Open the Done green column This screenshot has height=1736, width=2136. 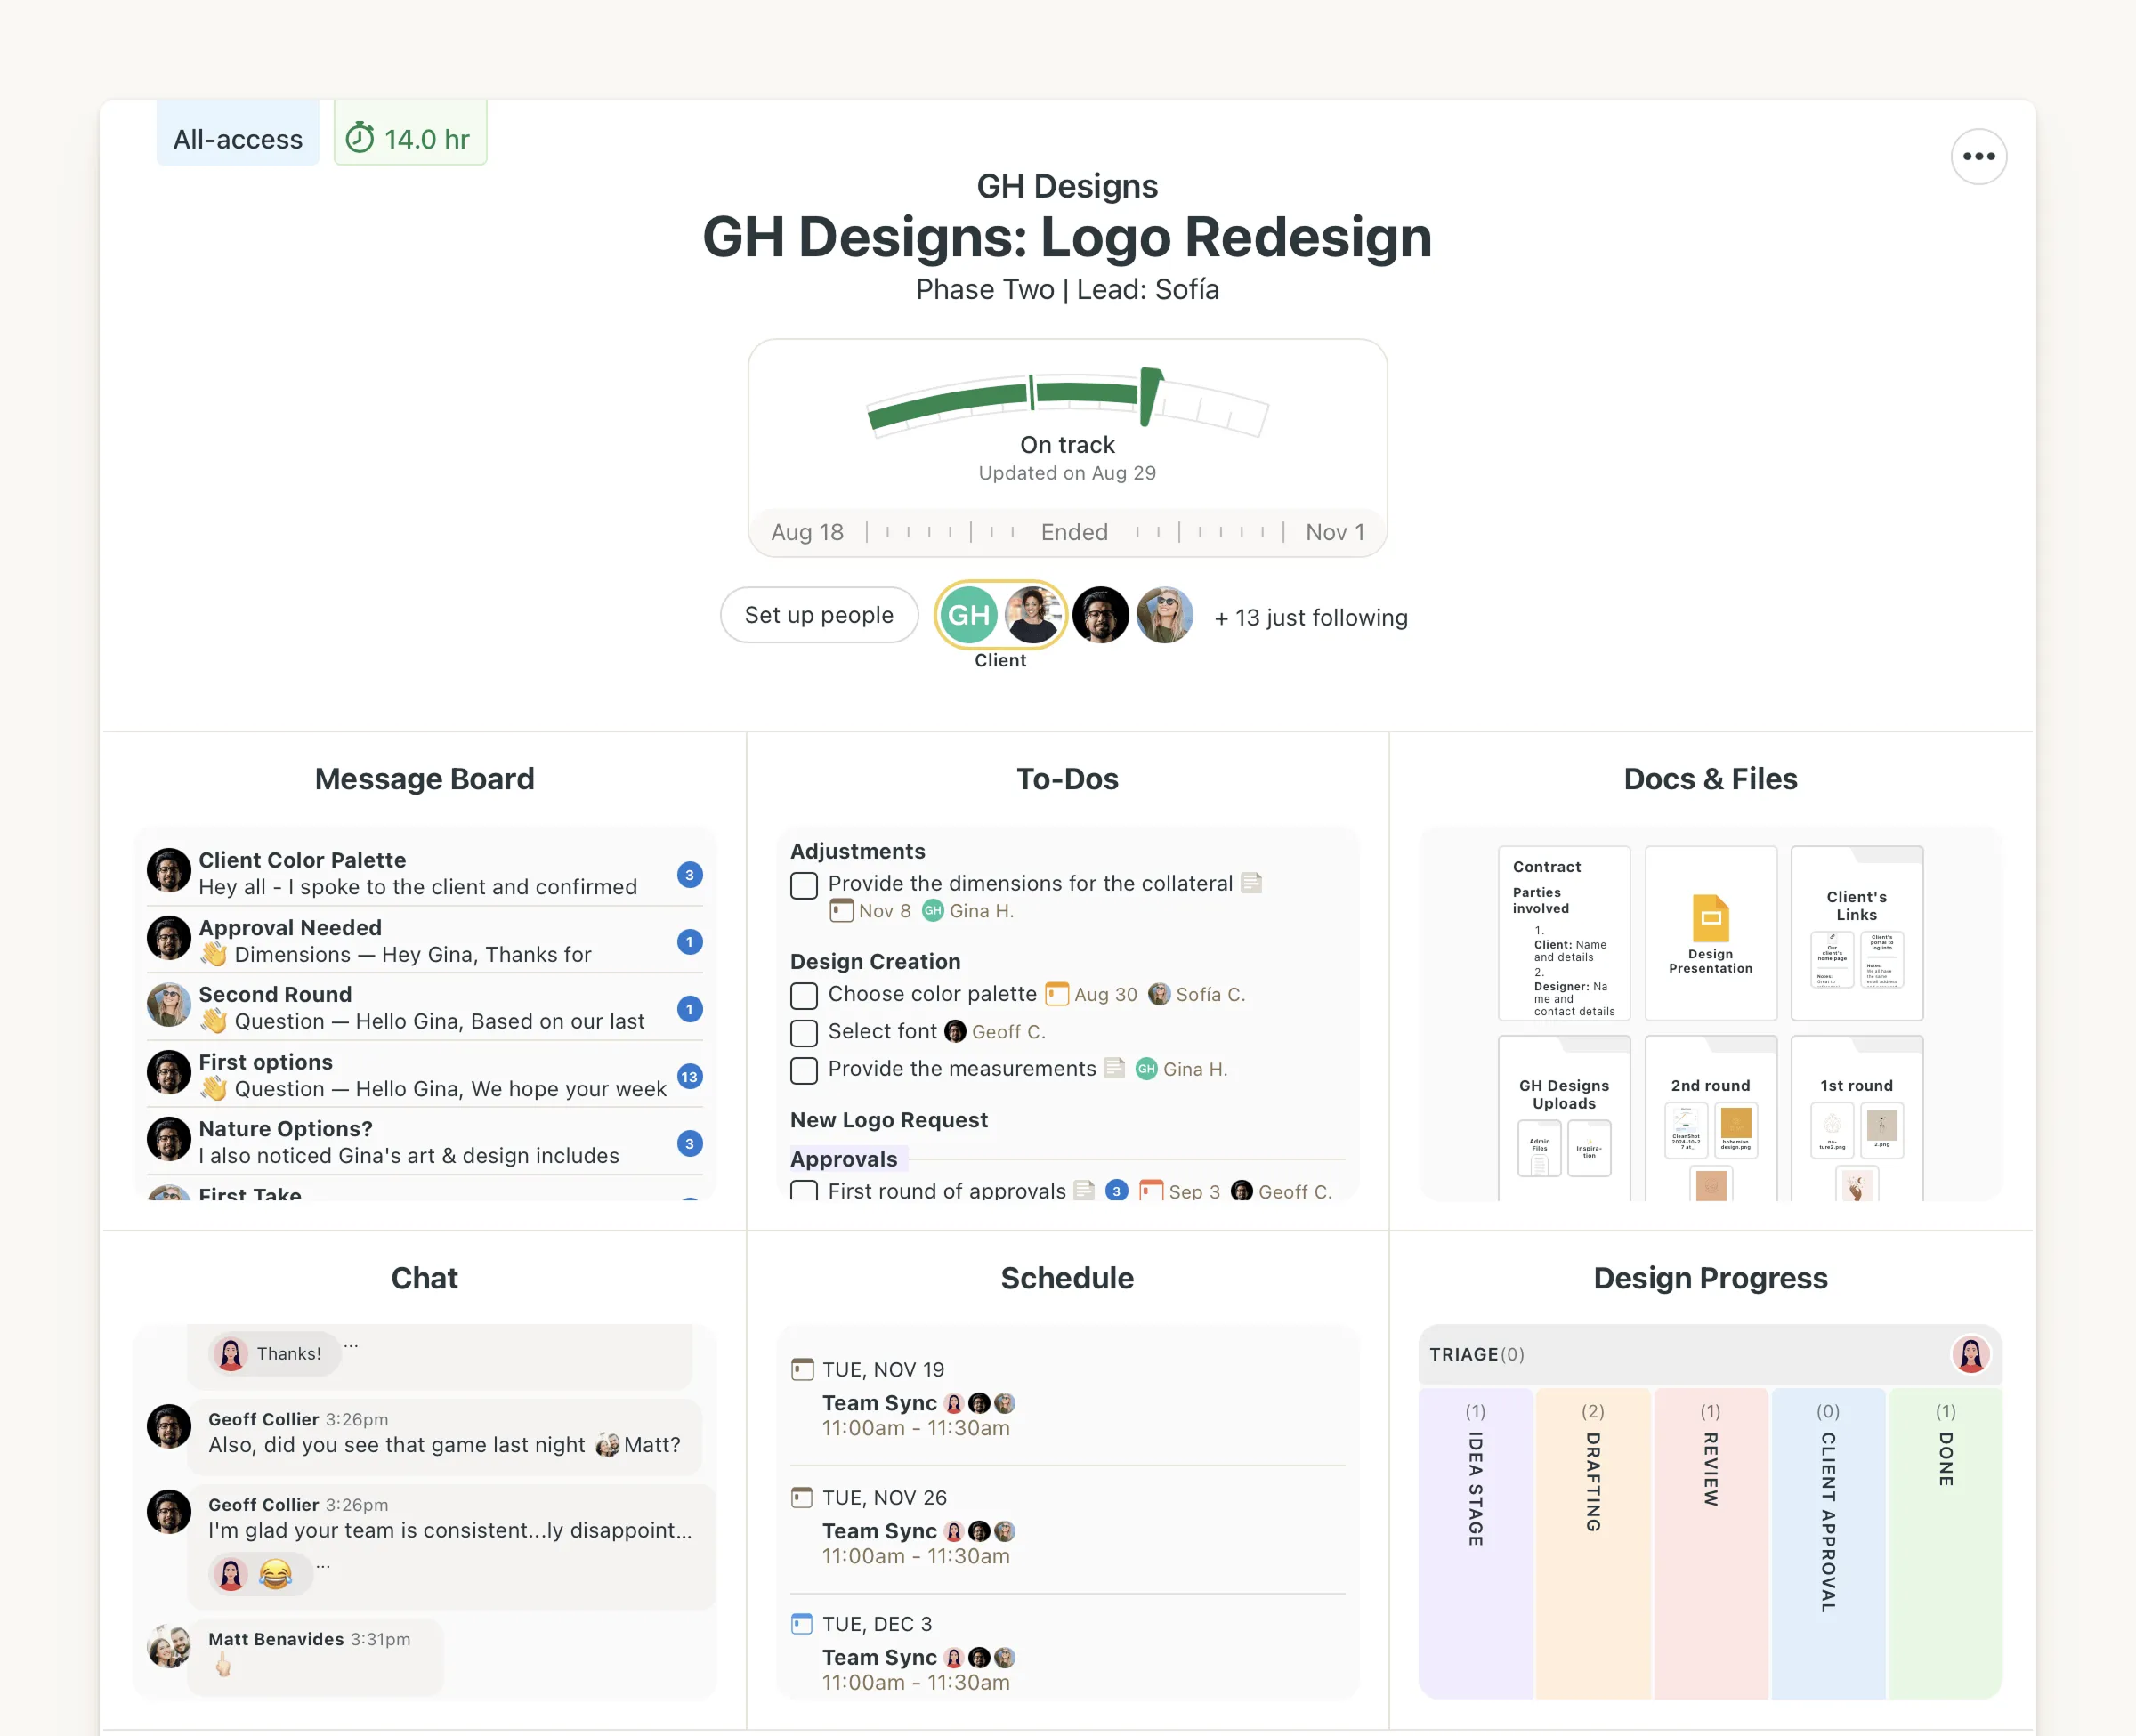pyautogui.click(x=1945, y=1542)
